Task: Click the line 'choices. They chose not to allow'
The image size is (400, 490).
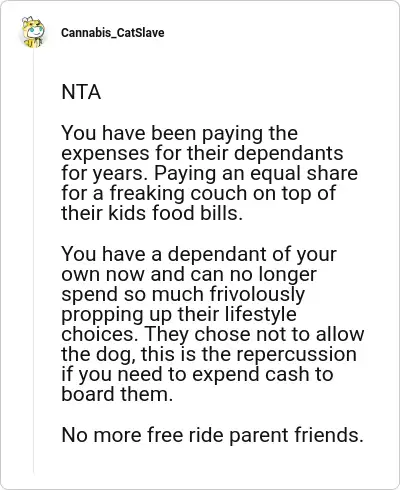Action: coord(213,334)
